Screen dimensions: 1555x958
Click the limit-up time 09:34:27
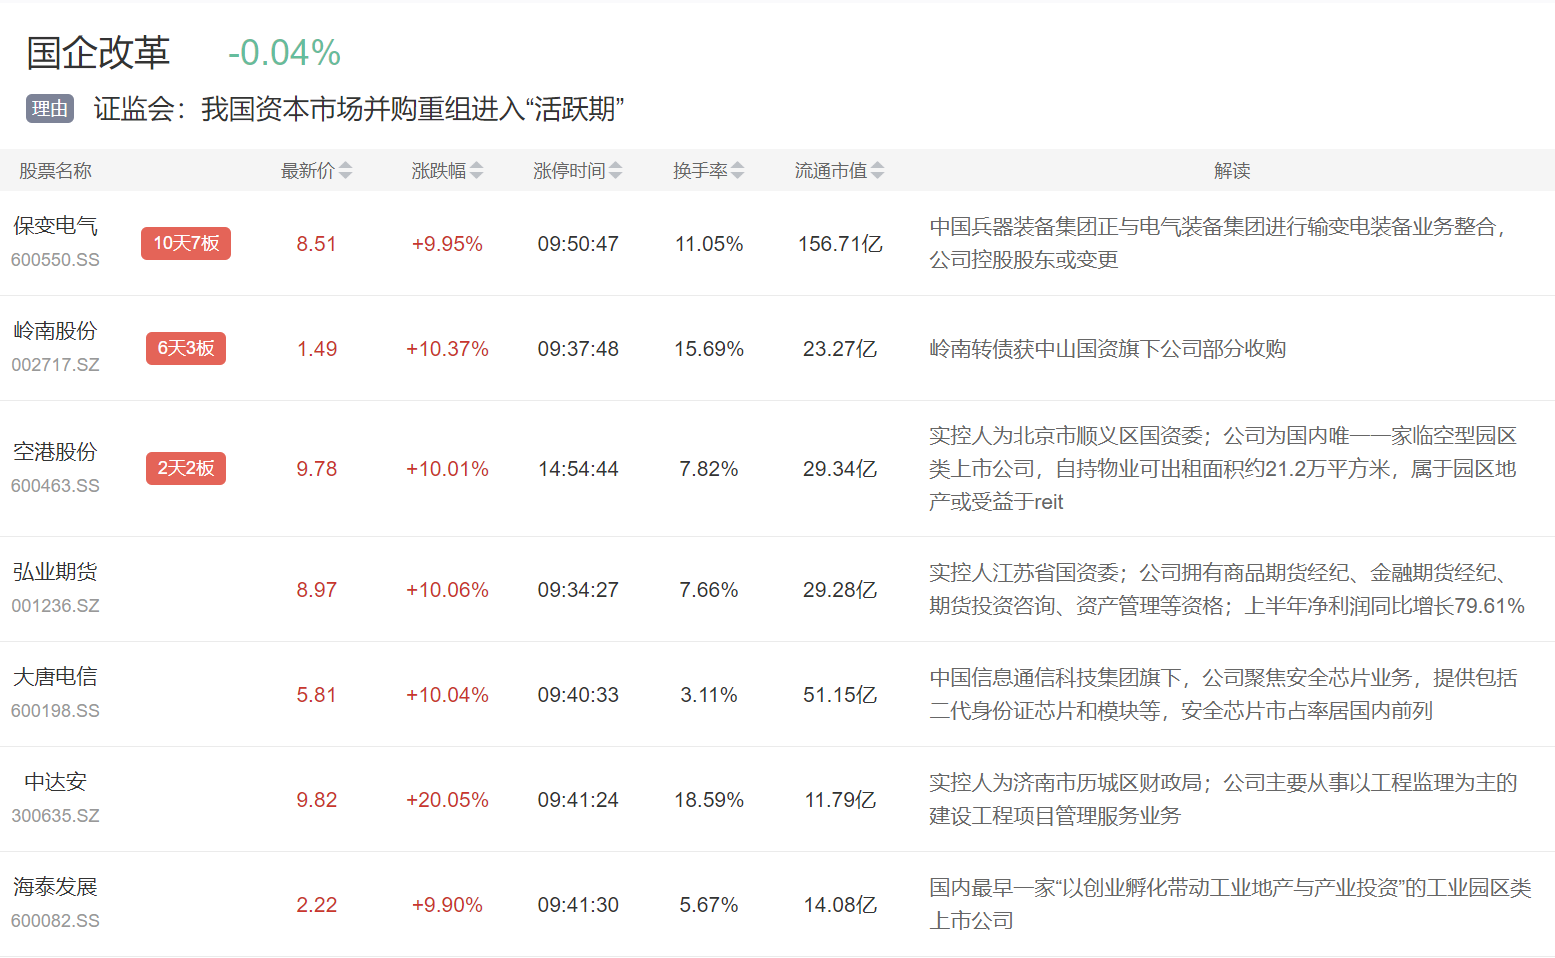point(578,590)
